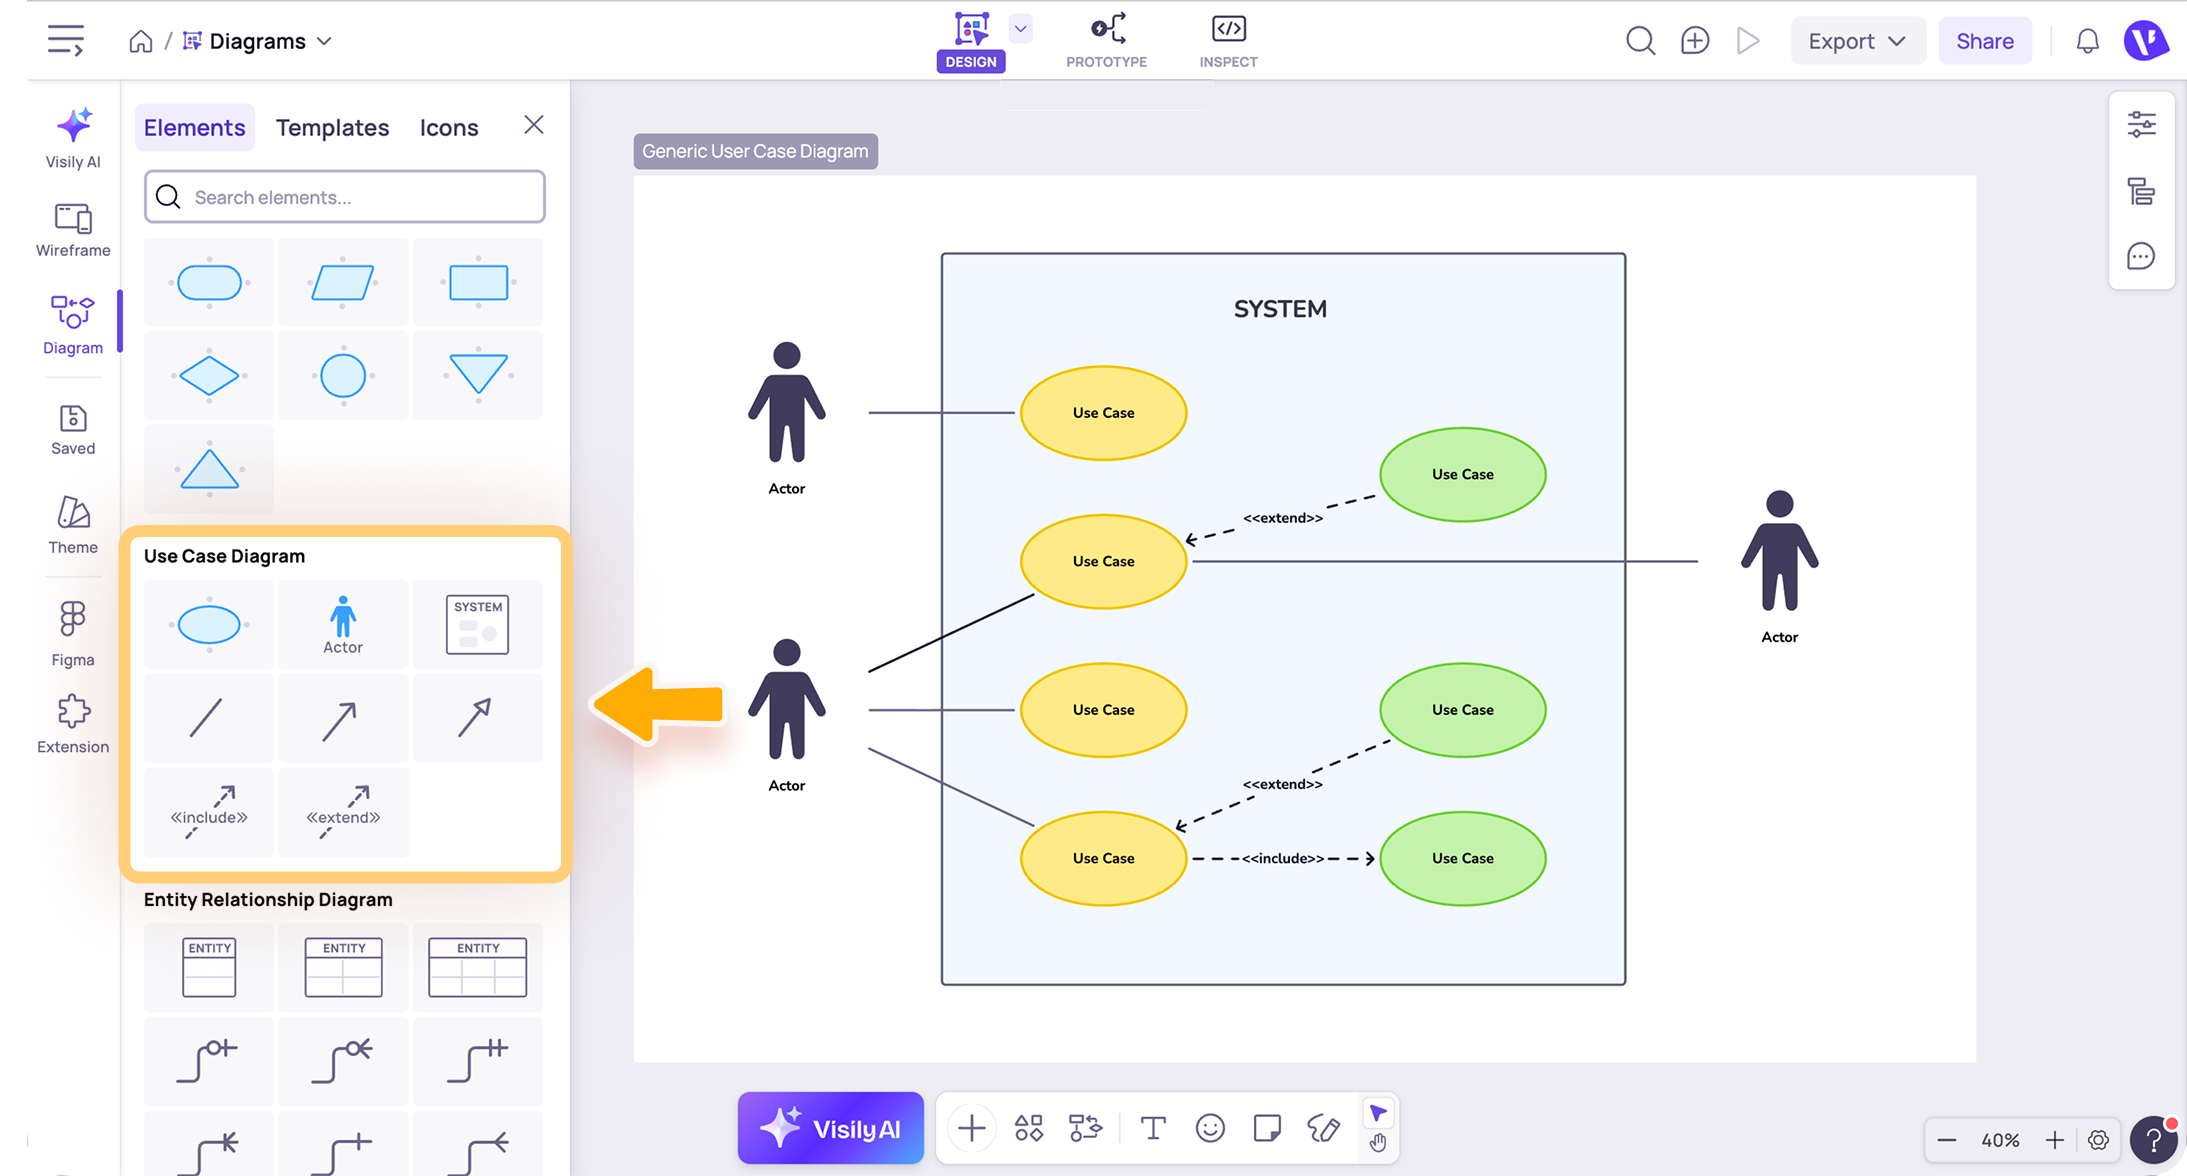Select the Text tool in bottom toolbar
Image resolution: width=2187 pixels, height=1176 pixels.
(1153, 1129)
